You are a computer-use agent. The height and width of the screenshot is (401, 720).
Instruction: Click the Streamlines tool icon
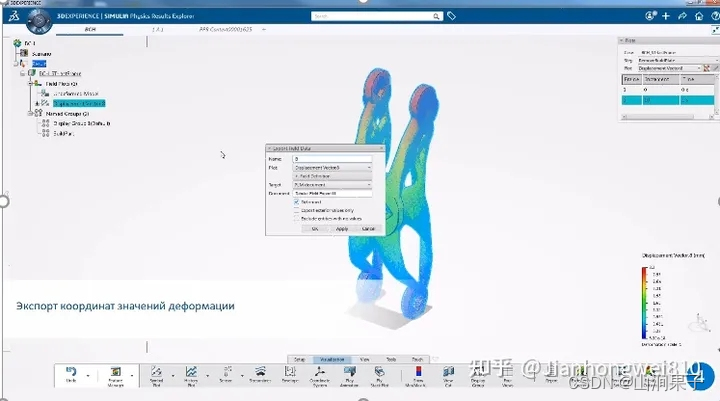click(260, 375)
